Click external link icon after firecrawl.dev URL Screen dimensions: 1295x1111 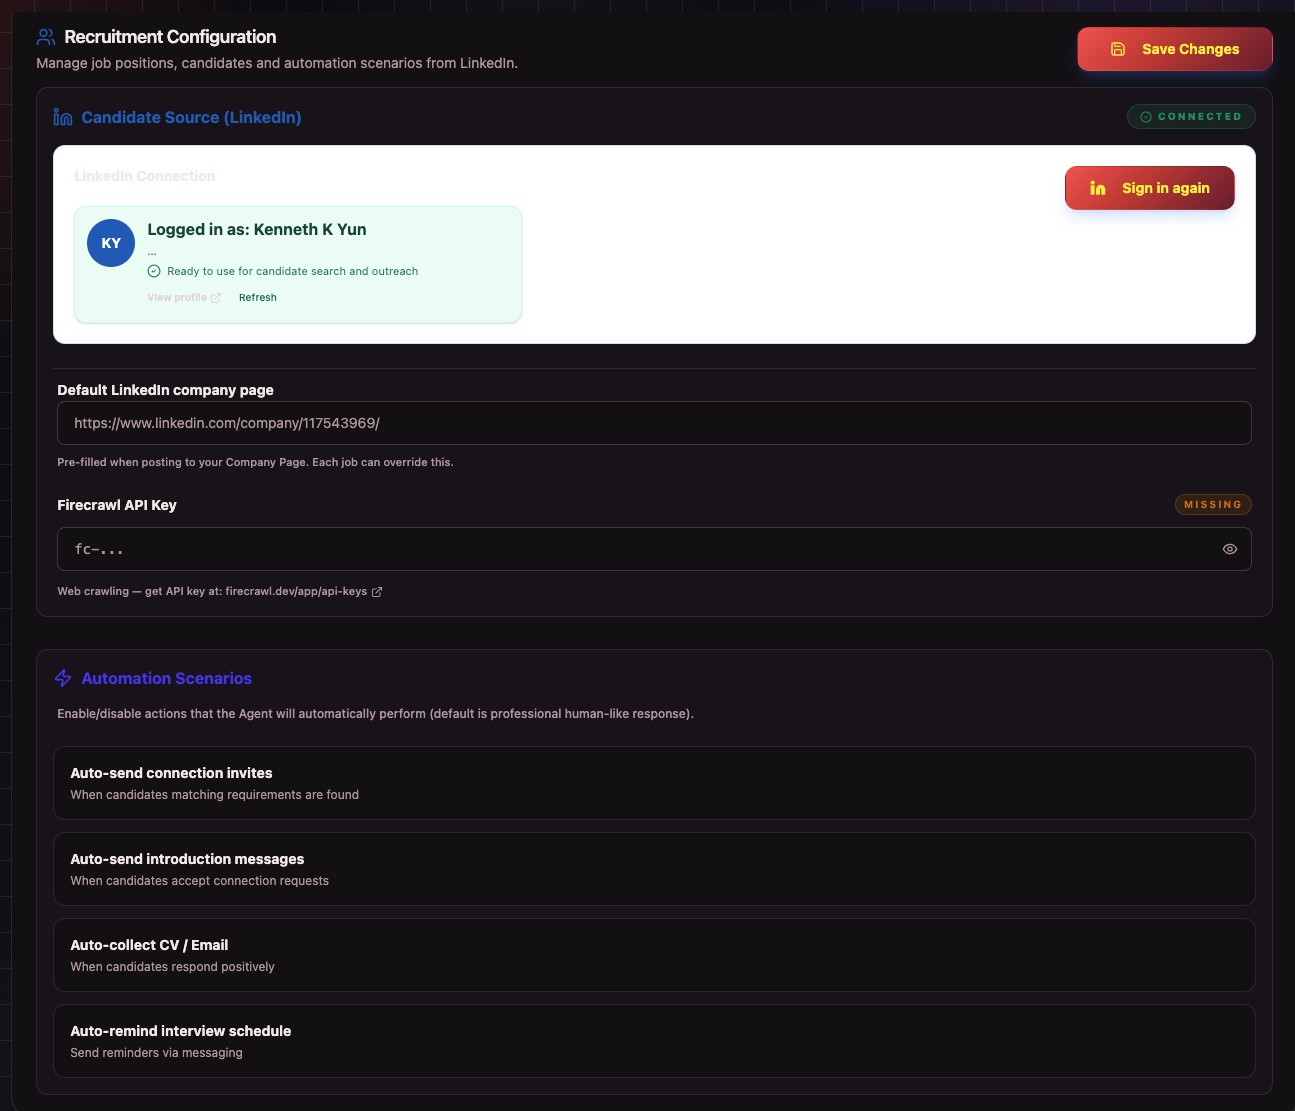[377, 592]
